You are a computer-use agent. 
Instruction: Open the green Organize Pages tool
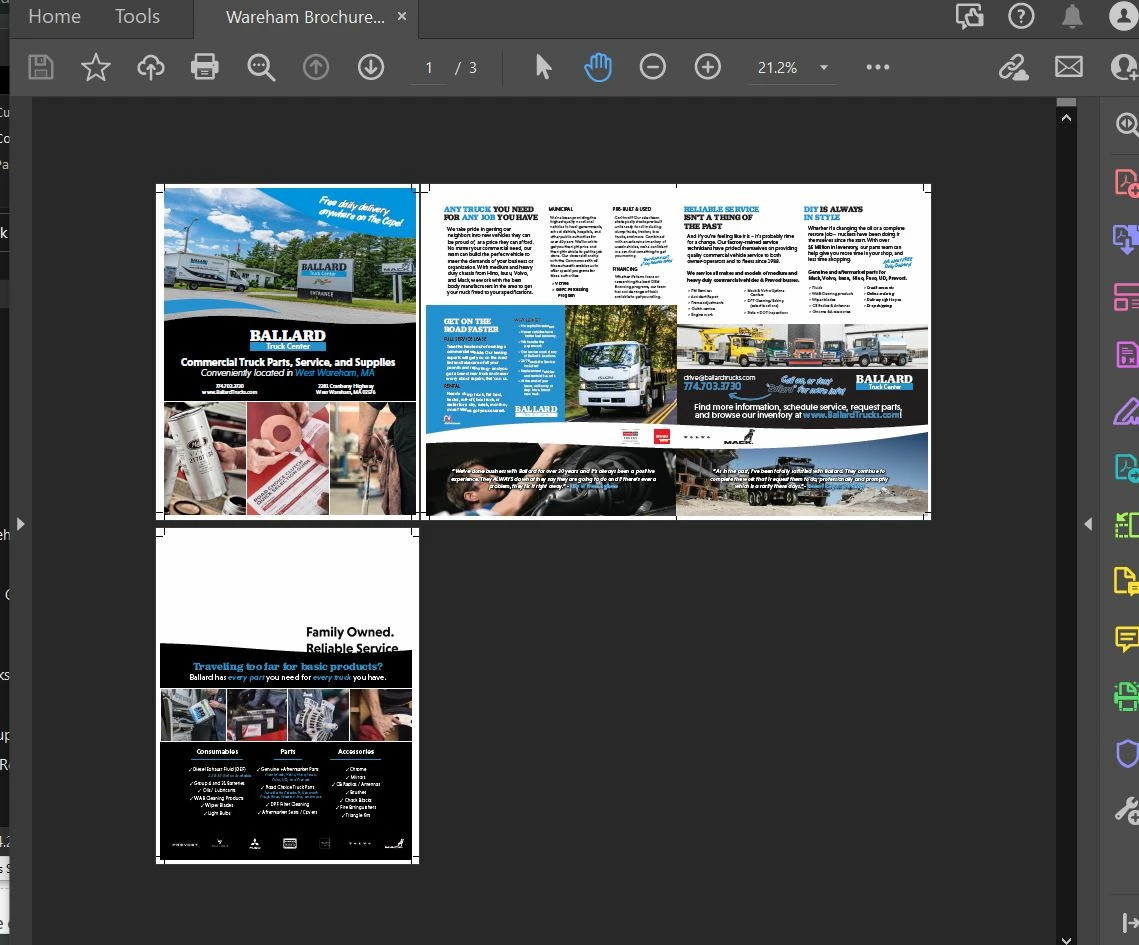coord(1127,524)
